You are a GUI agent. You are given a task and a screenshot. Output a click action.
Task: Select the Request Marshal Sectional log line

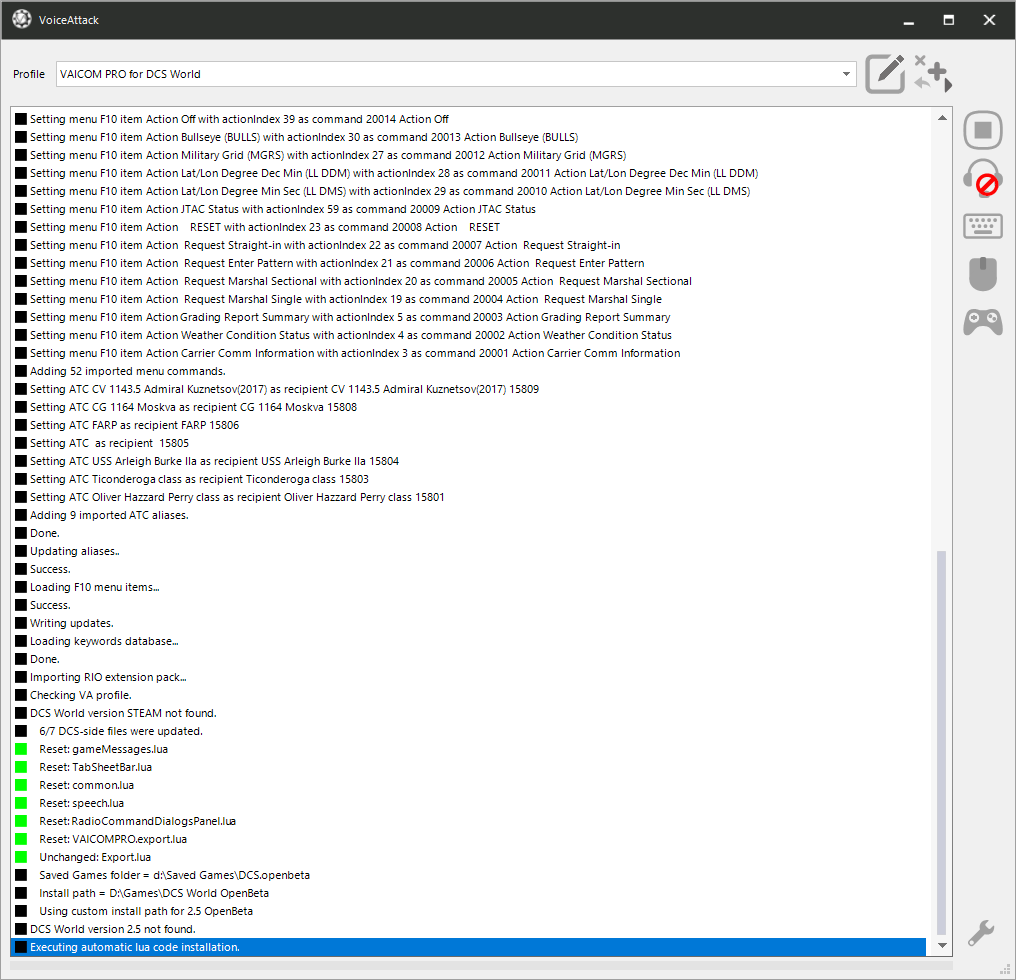pyautogui.click(x=468, y=281)
